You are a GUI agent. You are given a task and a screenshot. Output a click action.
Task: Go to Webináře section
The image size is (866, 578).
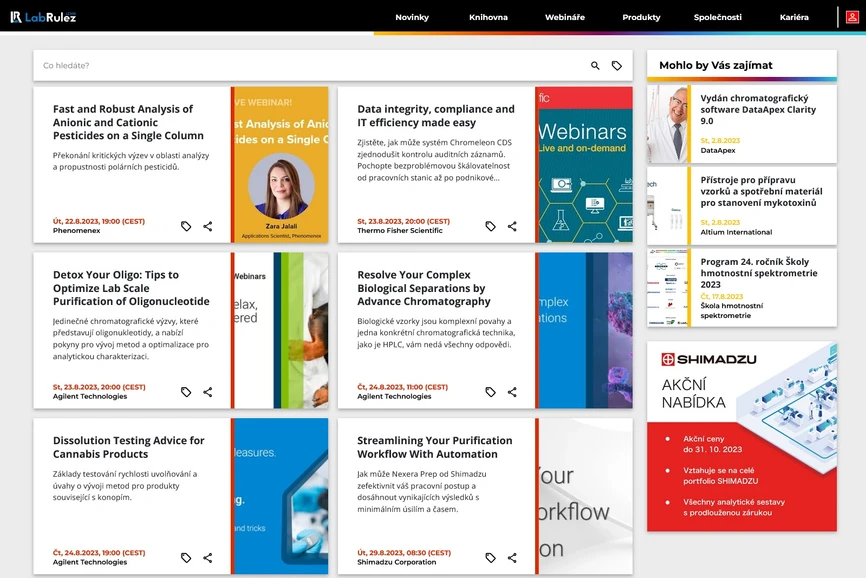point(564,17)
